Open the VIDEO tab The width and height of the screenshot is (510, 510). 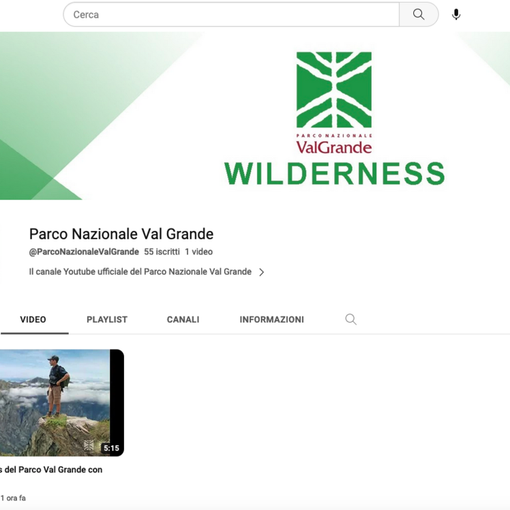(x=33, y=319)
